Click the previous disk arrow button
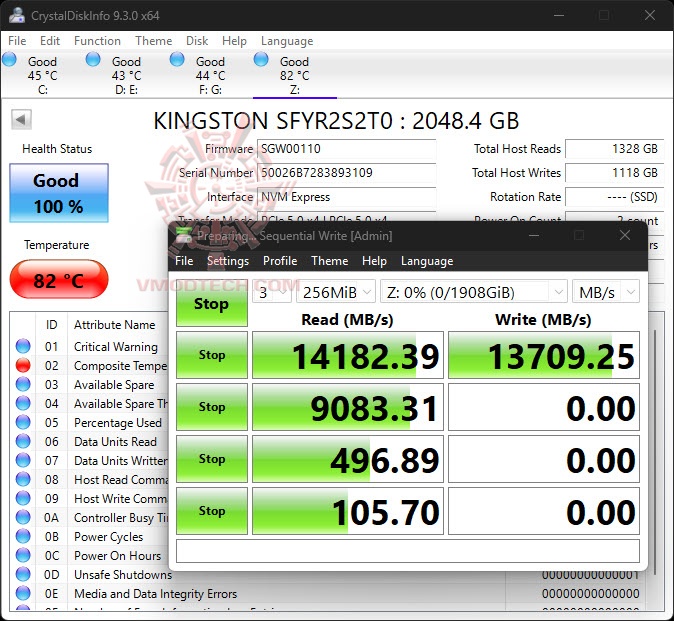The width and height of the screenshot is (674, 621). click(x=21, y=119)
